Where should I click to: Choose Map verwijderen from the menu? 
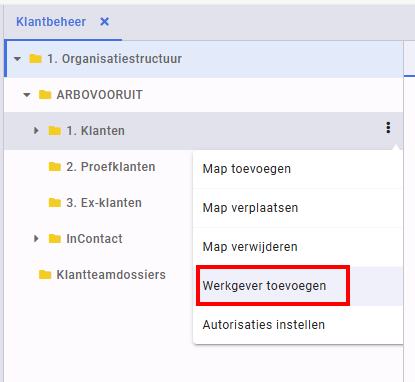[298, 247]
